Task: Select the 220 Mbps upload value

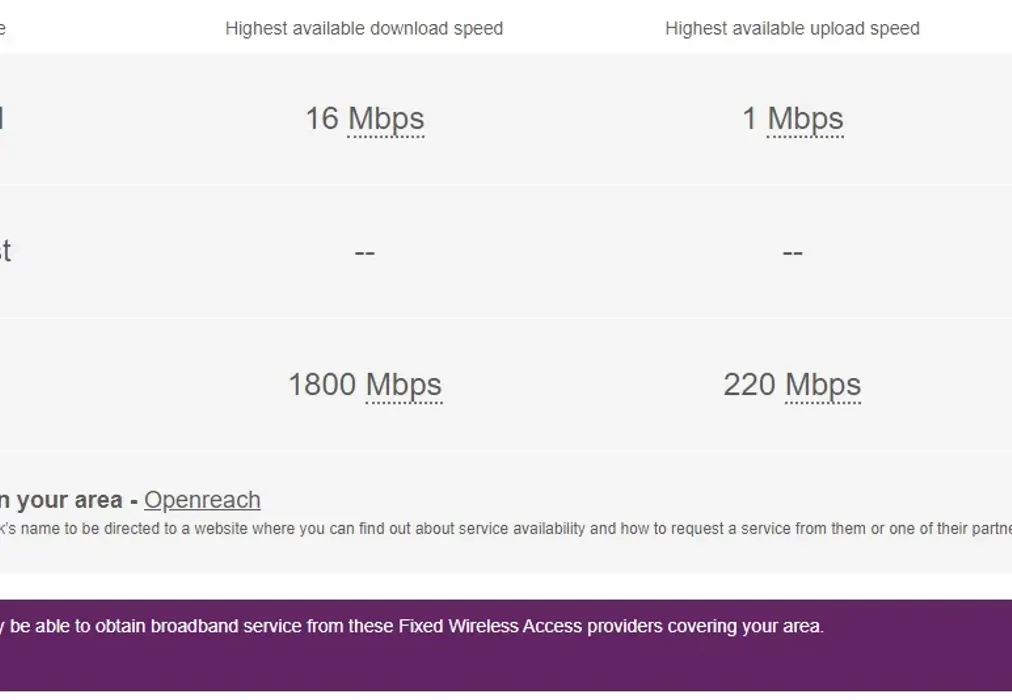Action: 792,384
